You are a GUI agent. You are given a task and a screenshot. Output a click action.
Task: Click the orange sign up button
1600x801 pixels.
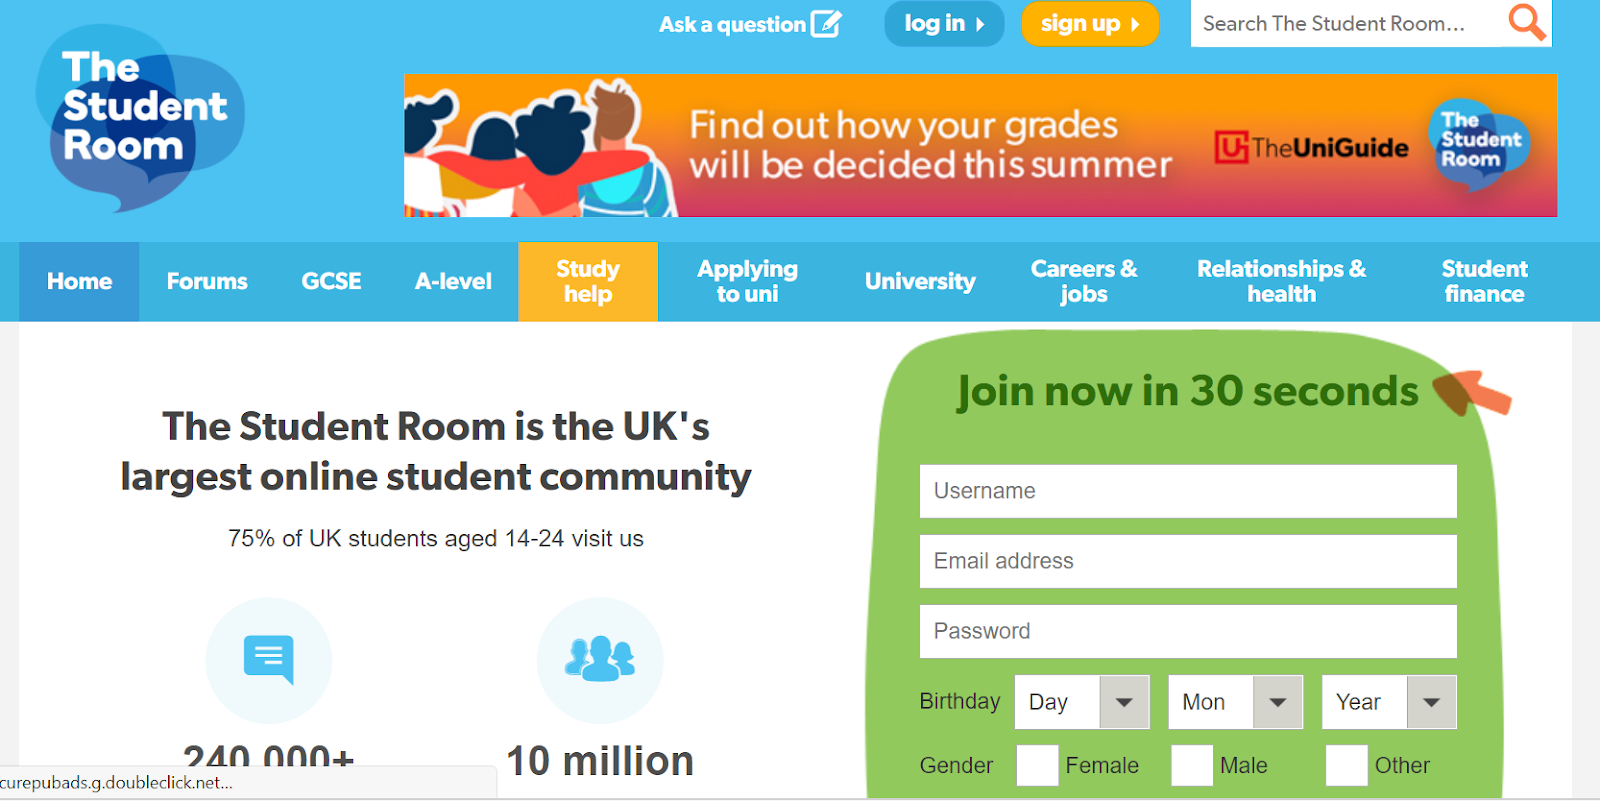point(1090,23)
